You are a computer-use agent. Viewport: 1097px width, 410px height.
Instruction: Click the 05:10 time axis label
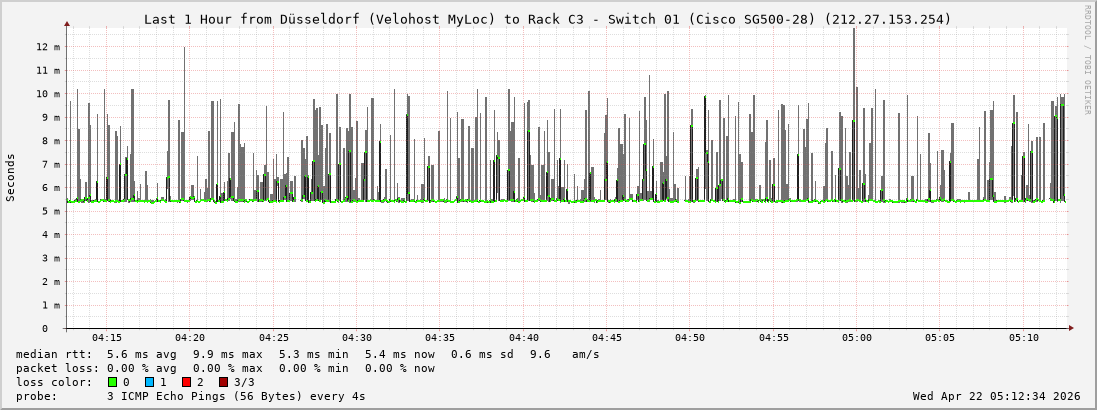click(1023, 338)
